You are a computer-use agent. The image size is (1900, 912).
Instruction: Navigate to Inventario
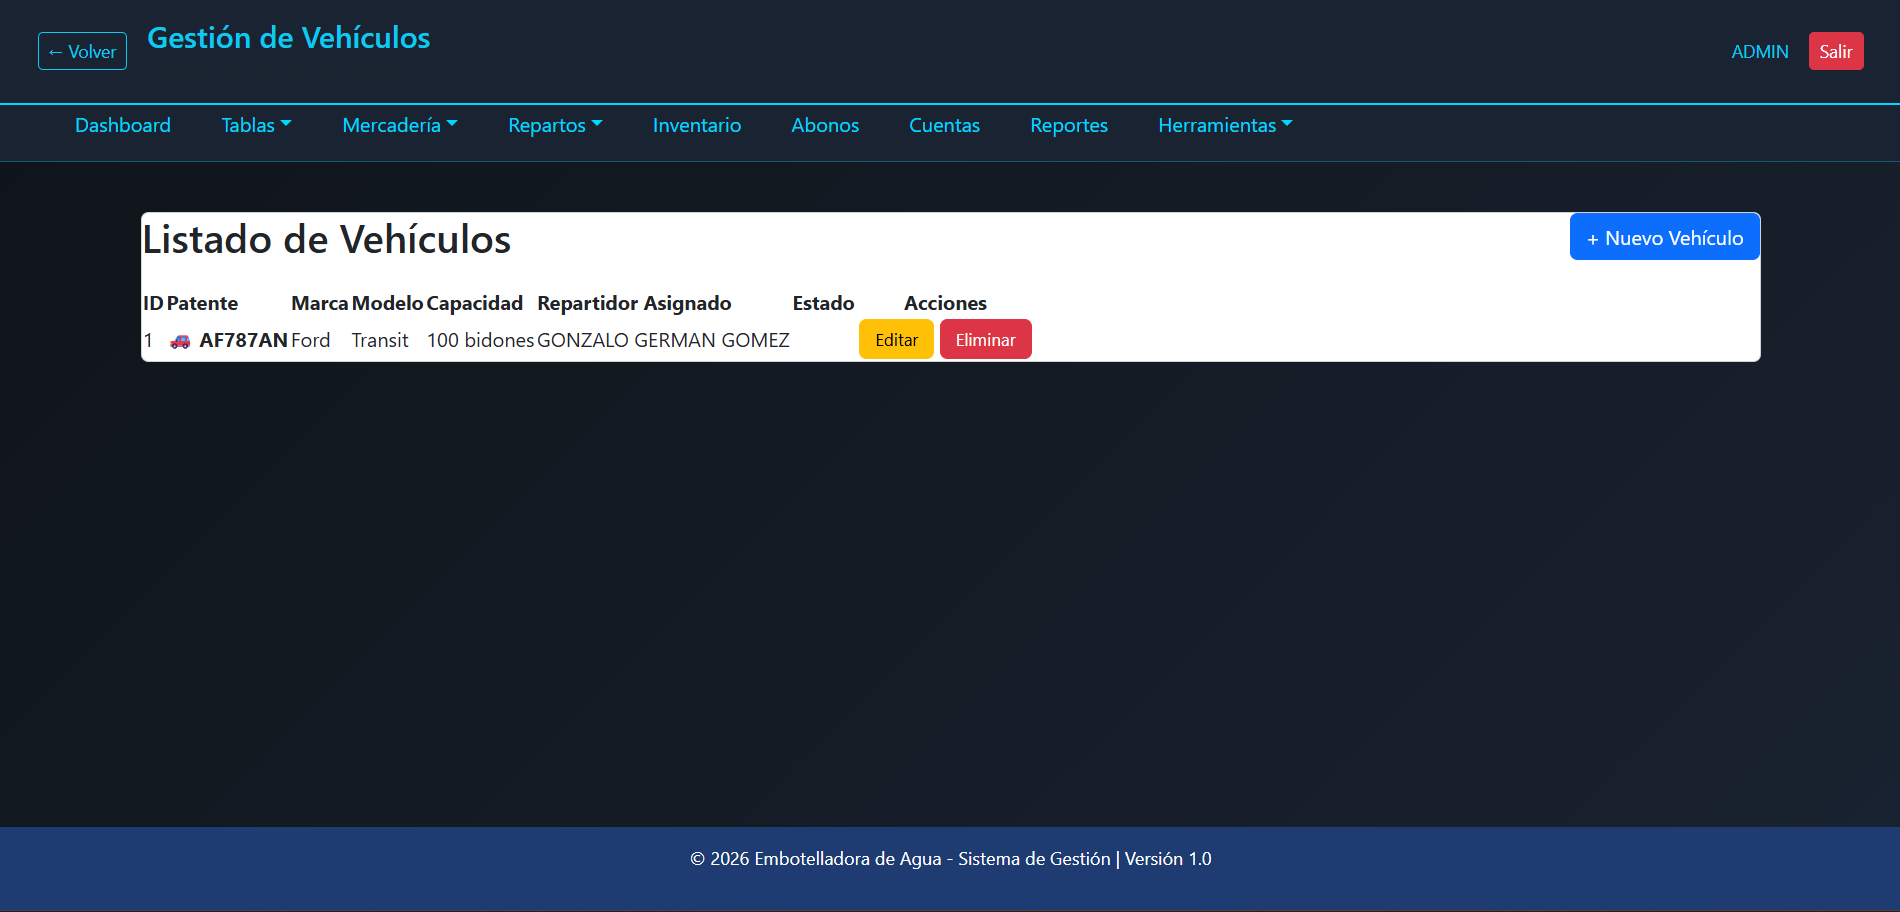[697, 125]
